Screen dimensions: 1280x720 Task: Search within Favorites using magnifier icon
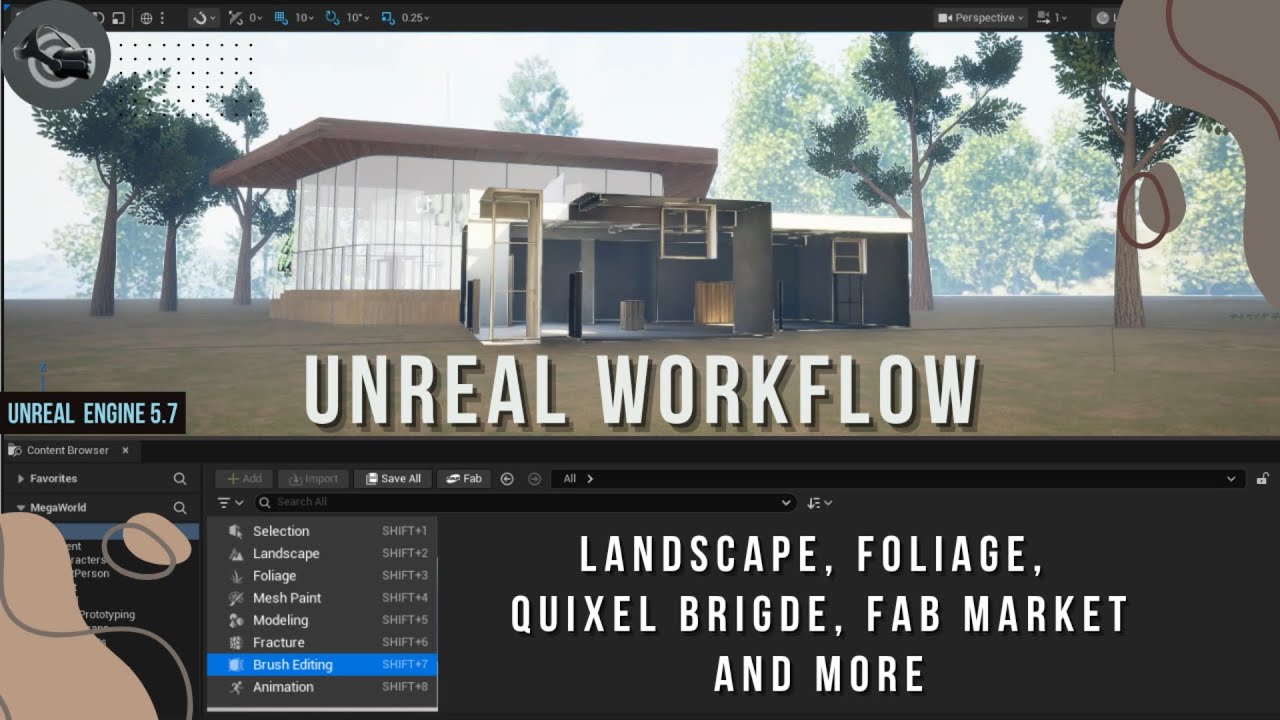click(x=180, y=479)
